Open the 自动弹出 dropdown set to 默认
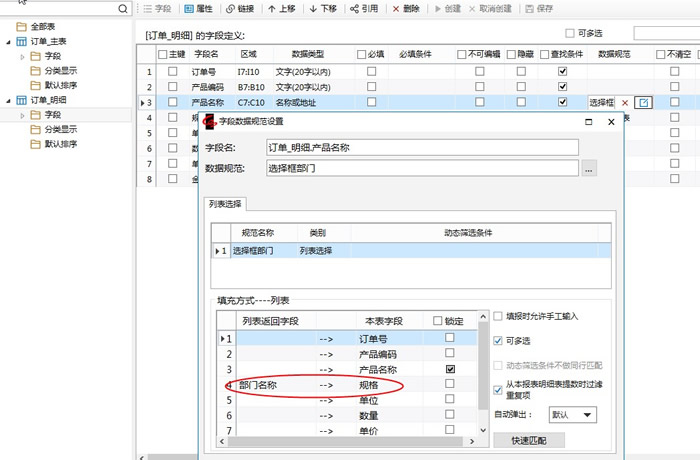 click(x=573, y=414)
